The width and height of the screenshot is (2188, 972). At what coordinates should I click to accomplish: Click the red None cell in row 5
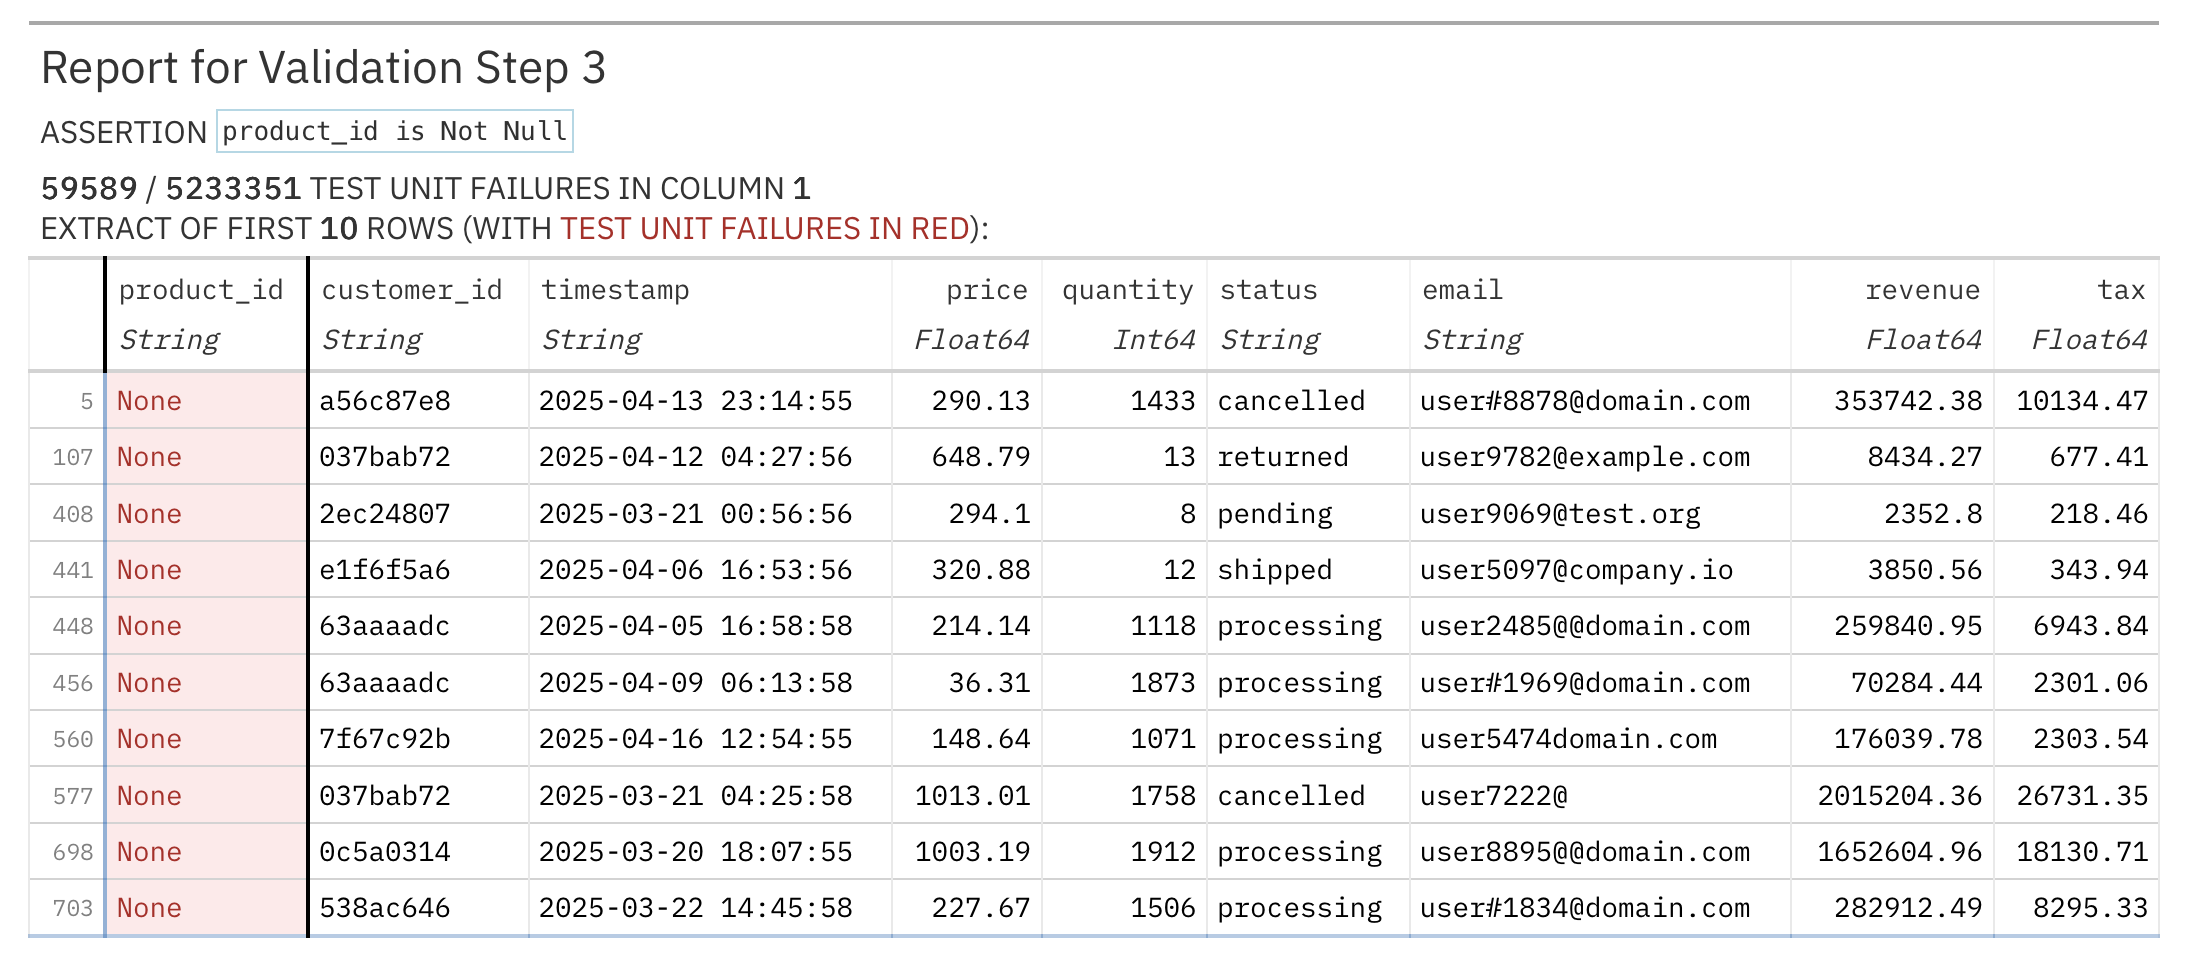207,401
